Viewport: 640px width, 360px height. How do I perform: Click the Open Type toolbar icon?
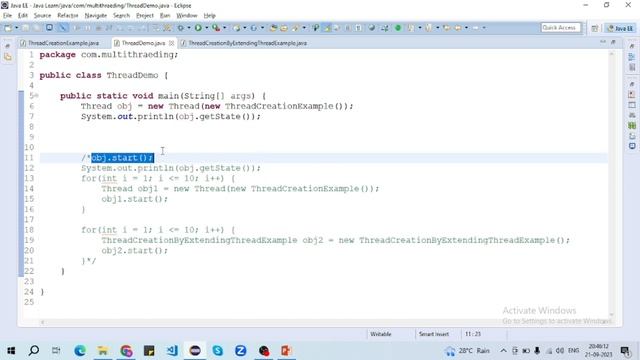pyautogui.click(x=273, y=28)
